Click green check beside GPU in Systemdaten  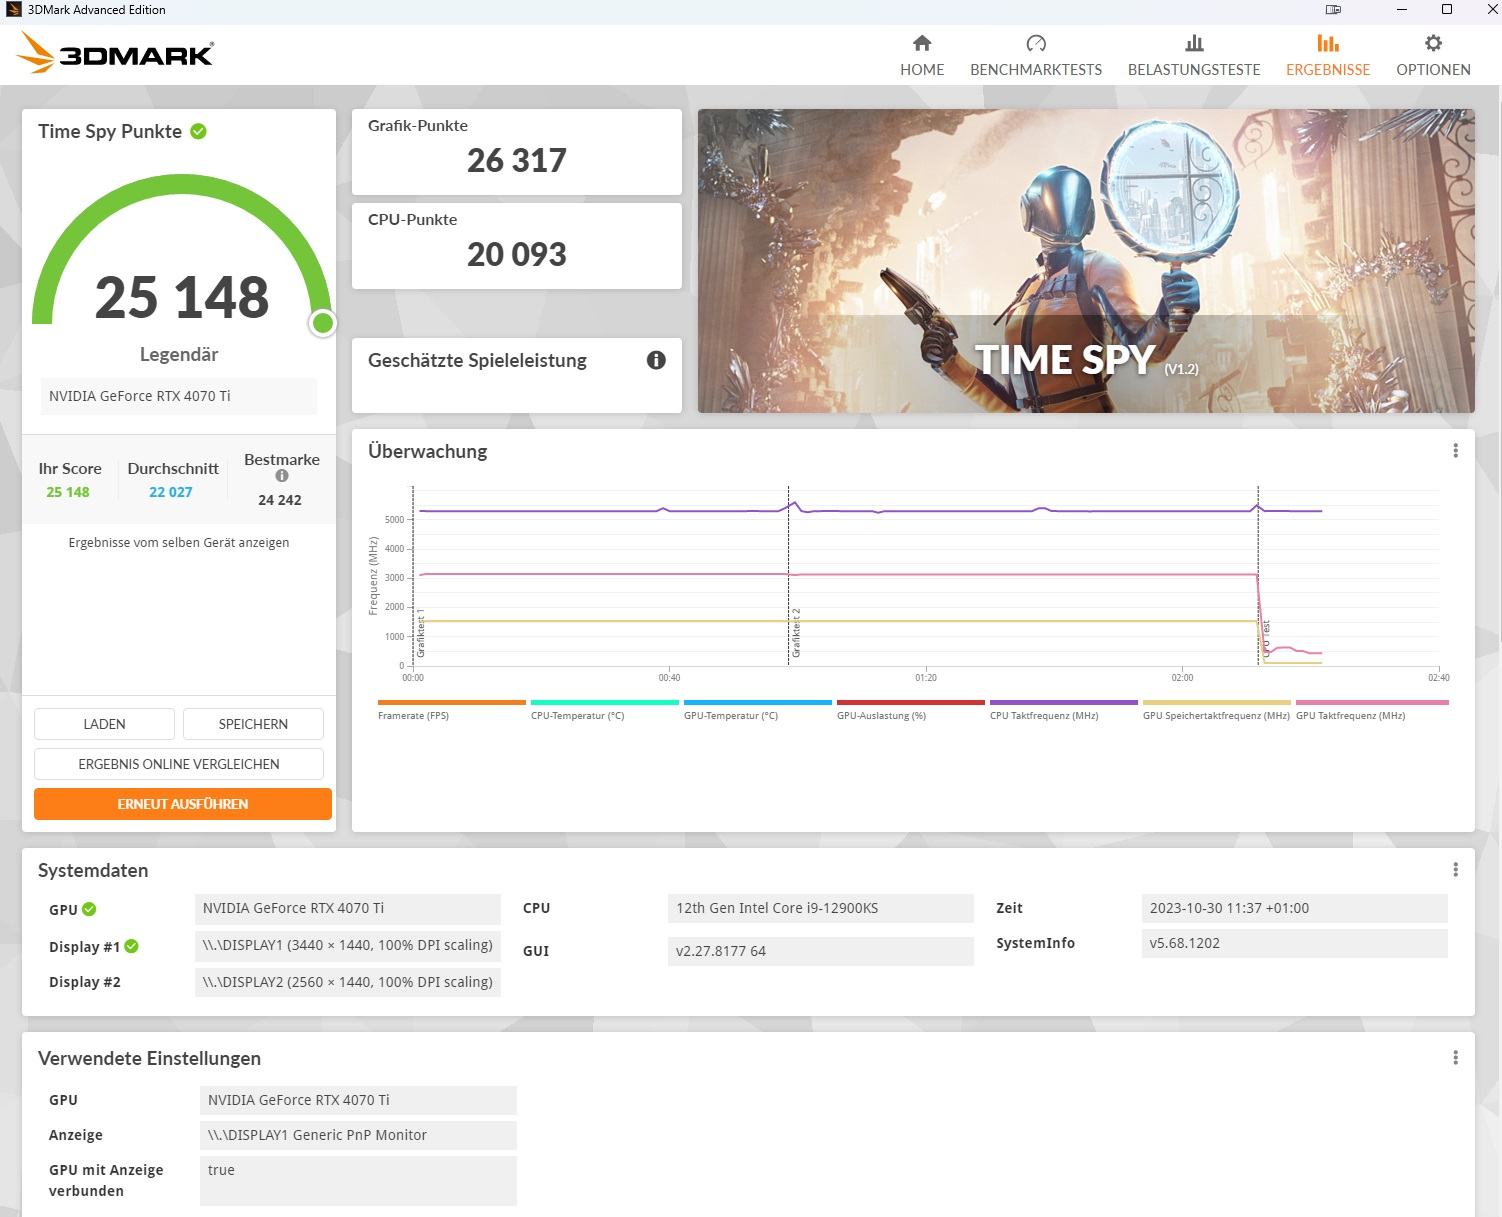point(89,909)
